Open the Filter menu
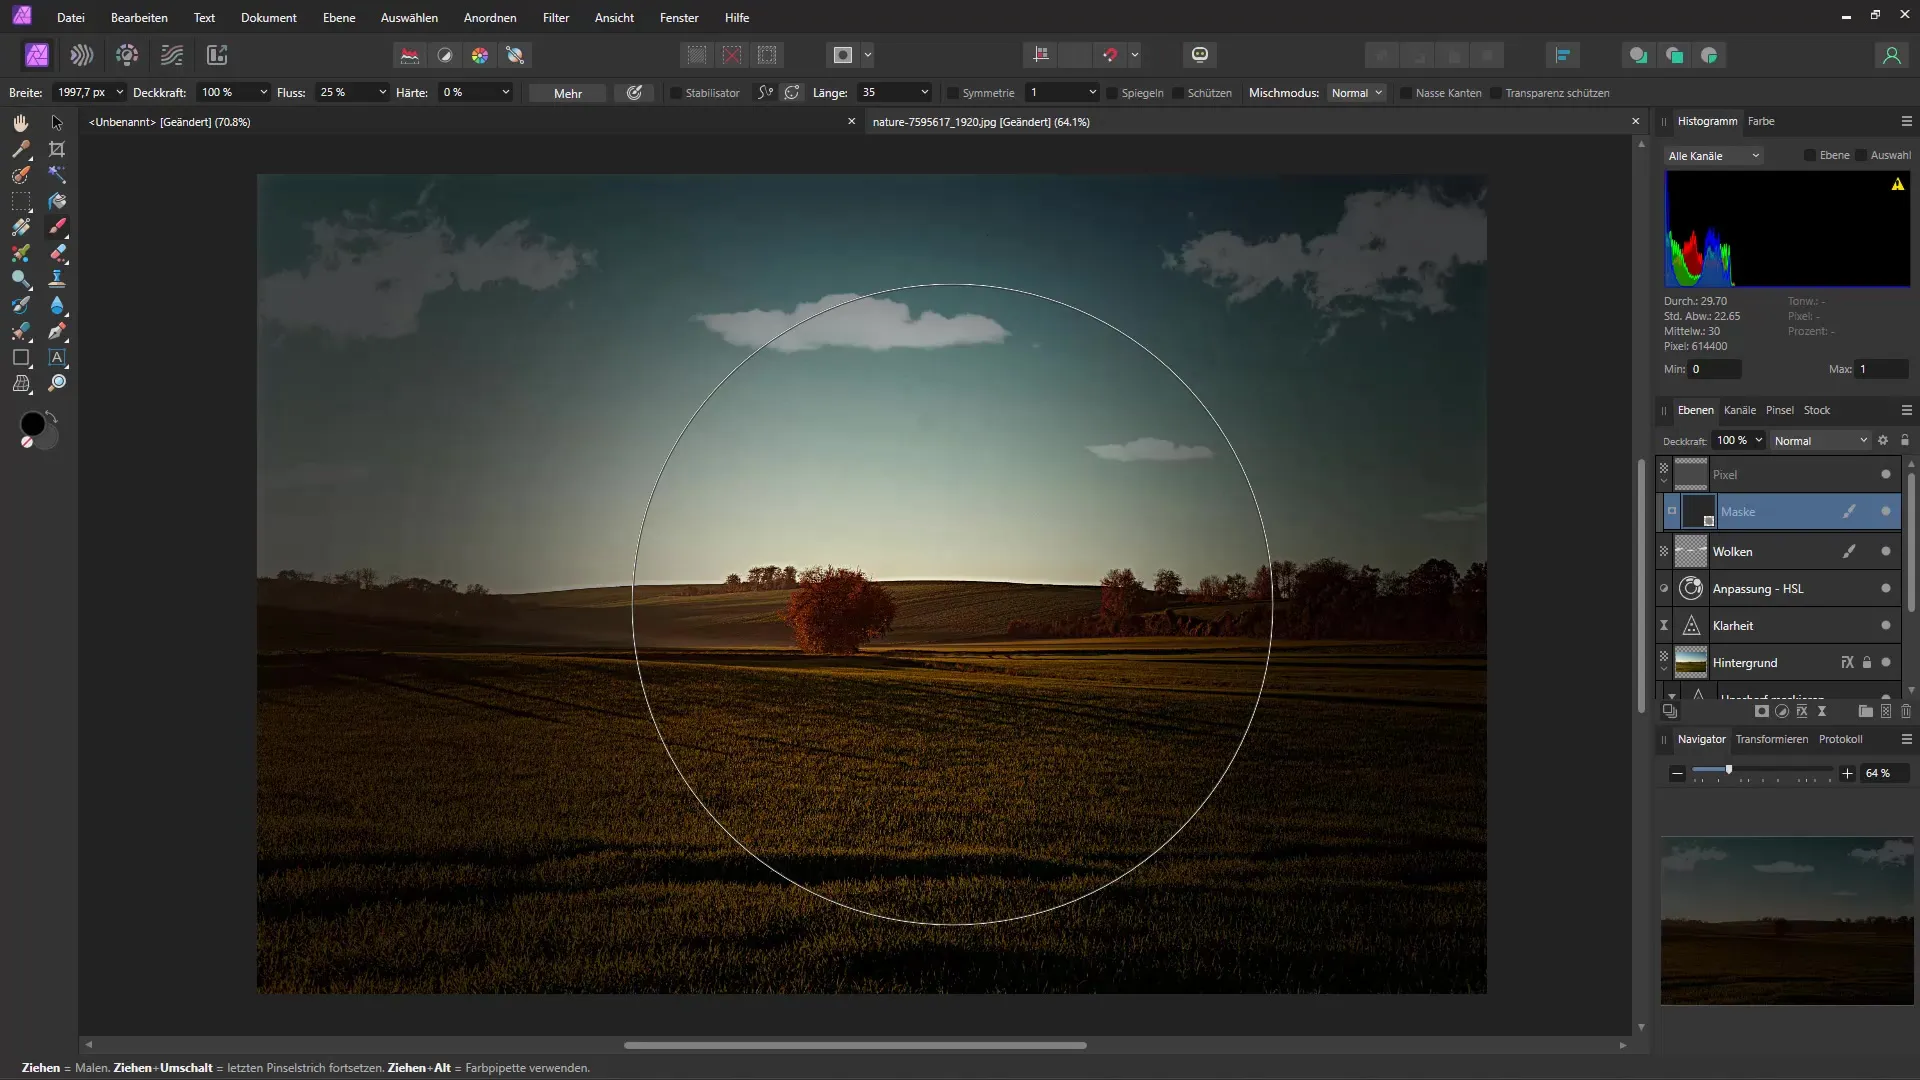 point(556,17)
